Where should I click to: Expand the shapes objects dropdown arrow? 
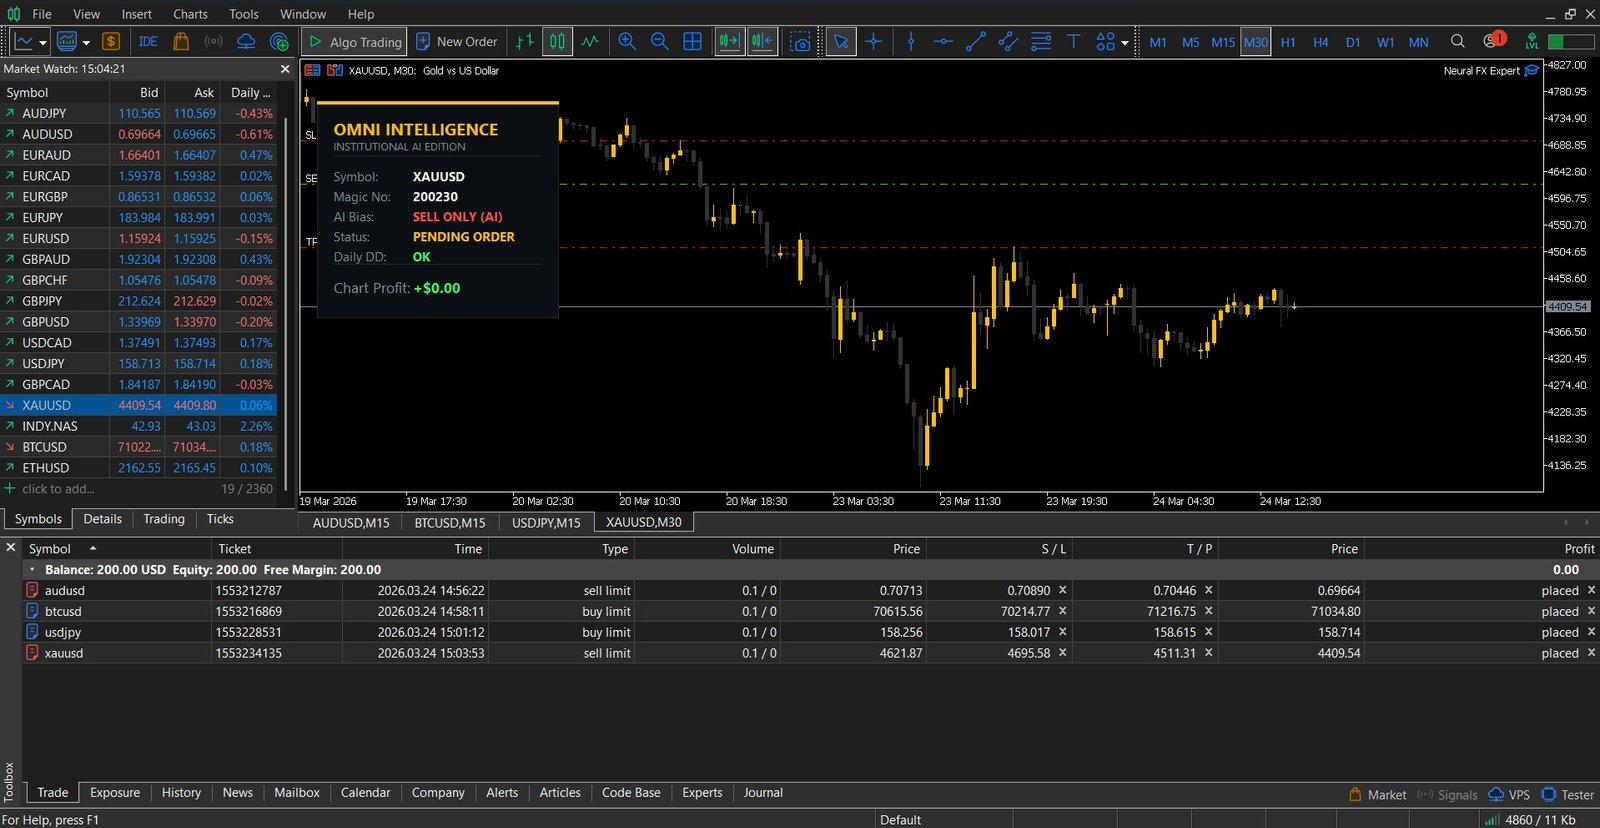pos(1124,42)
